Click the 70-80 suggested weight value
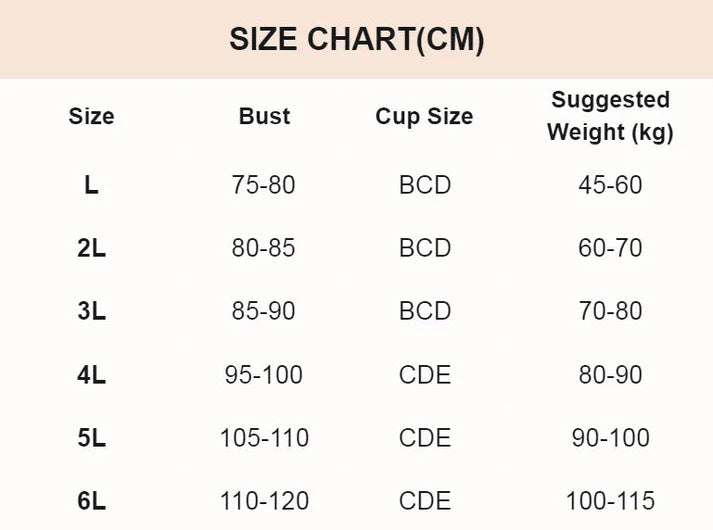713x530 pixels. [x=610, y=311]
